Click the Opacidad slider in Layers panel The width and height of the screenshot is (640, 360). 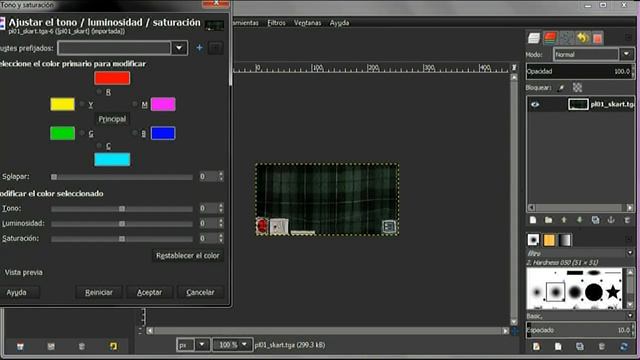[x=580, y=71]
